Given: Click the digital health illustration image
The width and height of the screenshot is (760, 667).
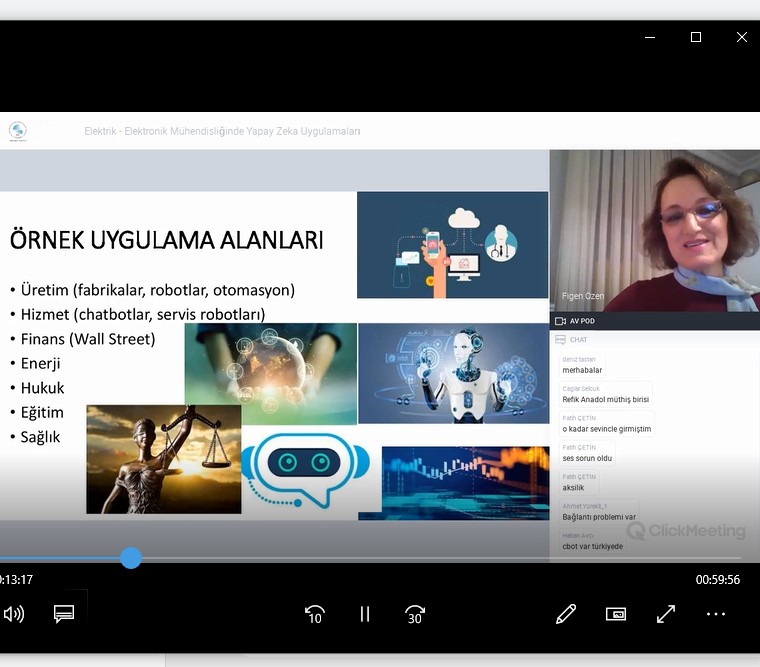Looking at the screenshot, I should [x=453, y=245].
